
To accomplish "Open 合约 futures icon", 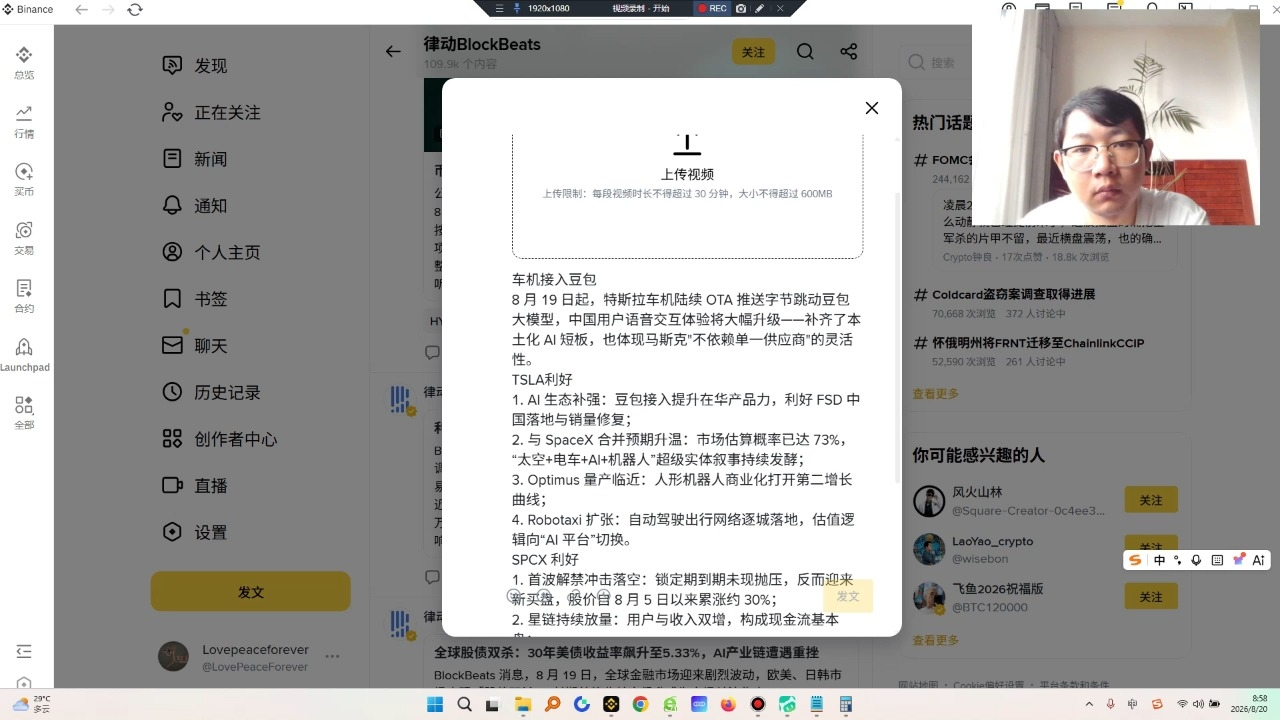I will [x=24, y=296].
